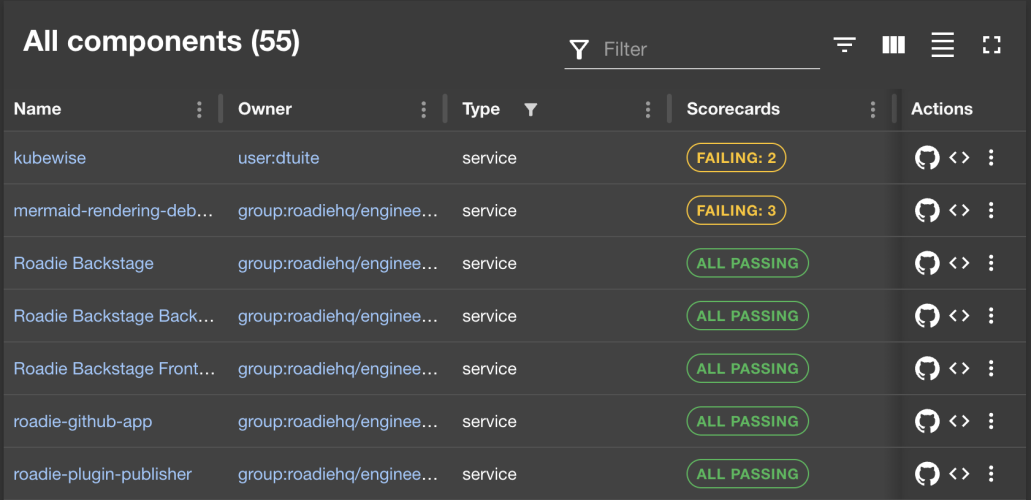1031x500 pixels.
Task: Open Scorecards column options menu
Action: [x=873, y=109]
